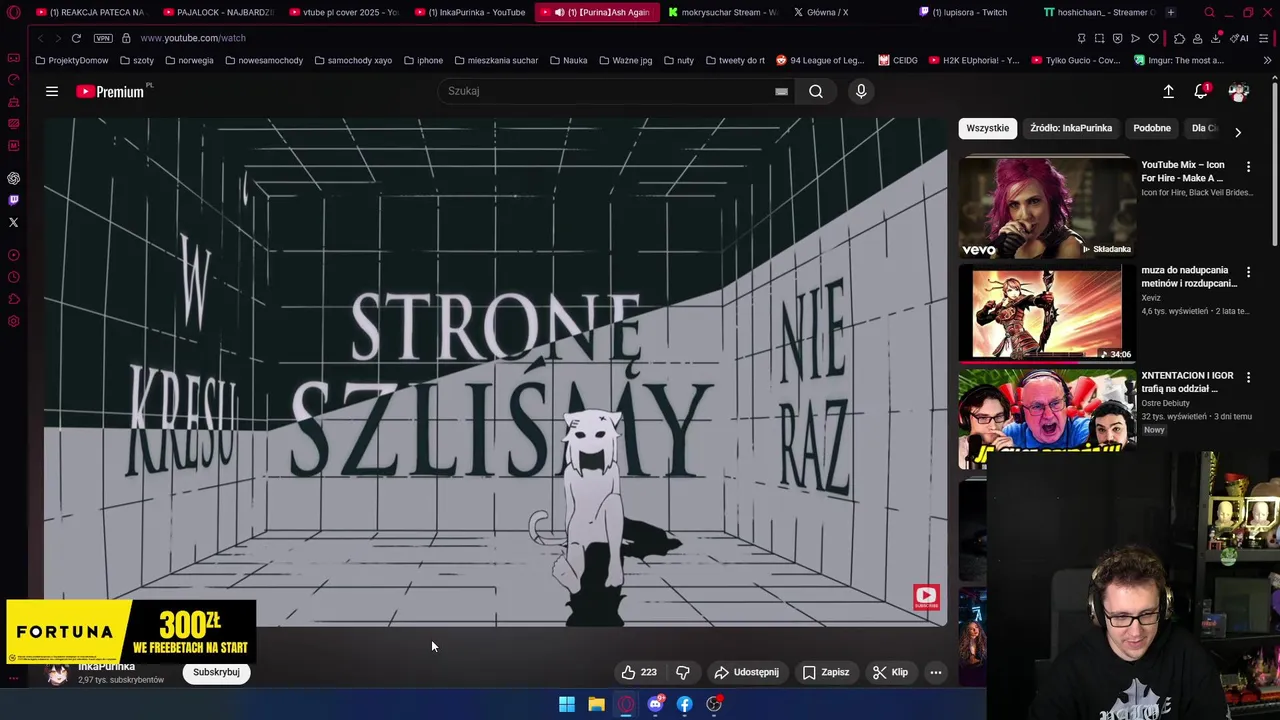
Task: Open the browser AI assistant button
Action: [x=1239, y=38]
